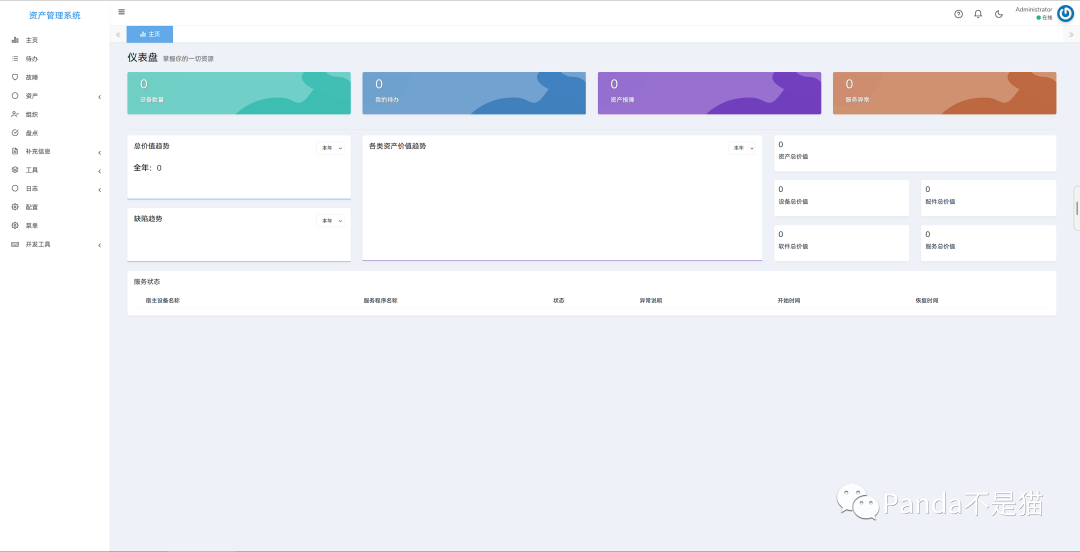The height and width of the screenshot is (552, 1080).
Task: Click the 服务程序名称 column header
Action: pos(380,301)
